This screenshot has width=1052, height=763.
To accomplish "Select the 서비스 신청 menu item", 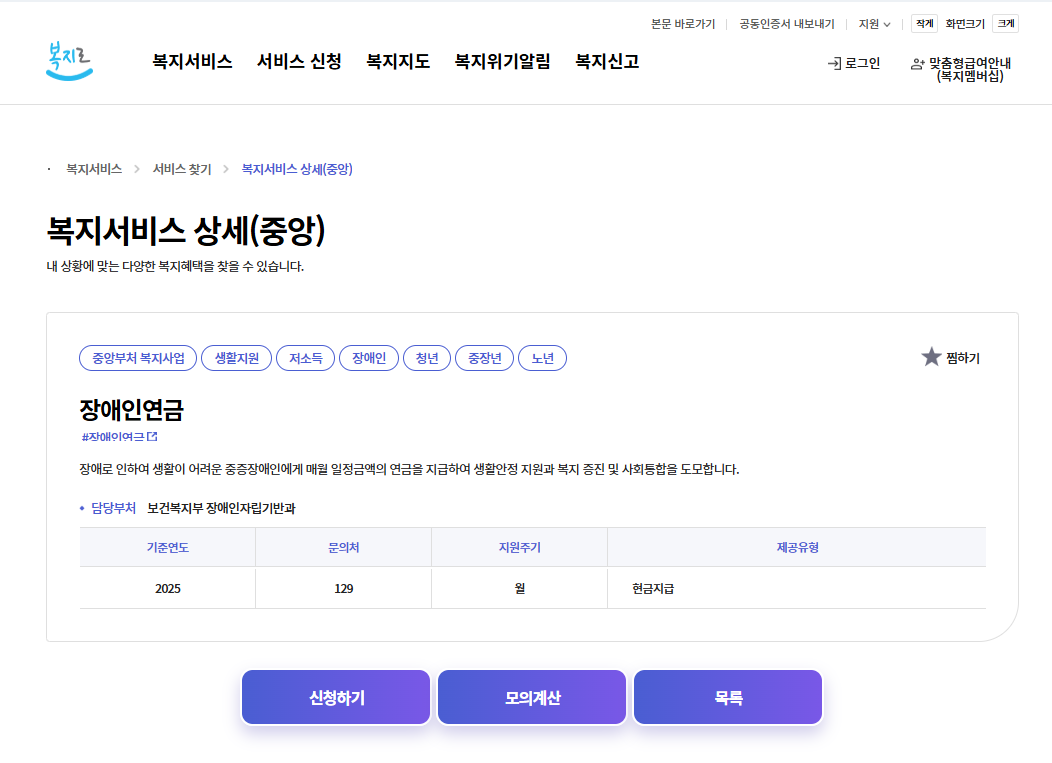I will (298, 62).
